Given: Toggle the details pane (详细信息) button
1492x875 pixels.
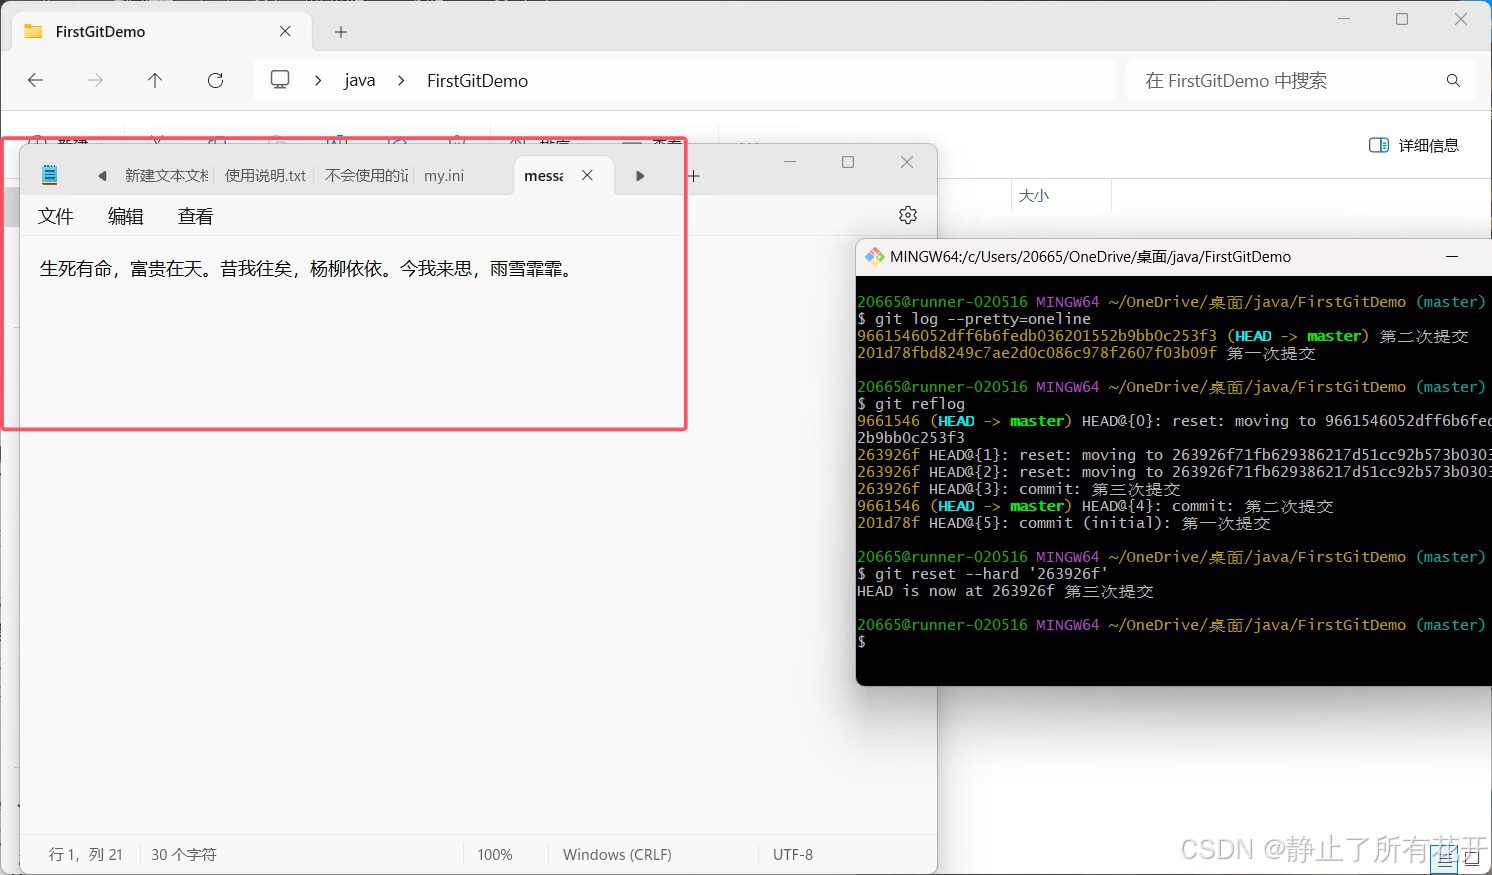Looking at the screenshot, I should click(x=1414, y=145).
